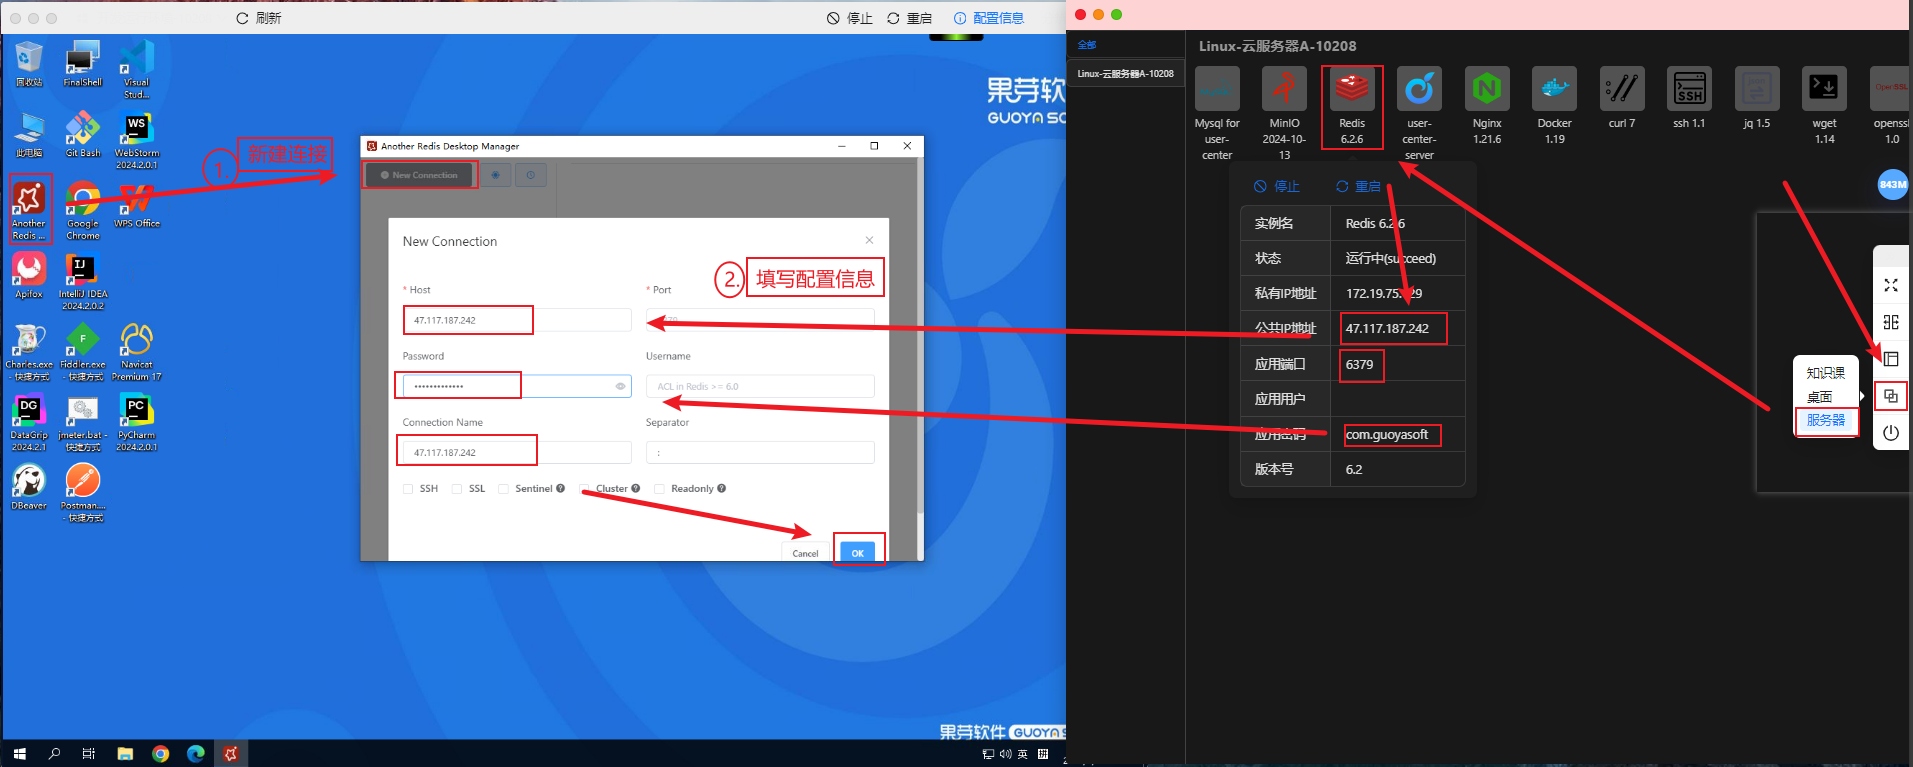Open WPS Office desktop icon
Viewport: 1913px width, 767px height.
(x=137, y=206)
